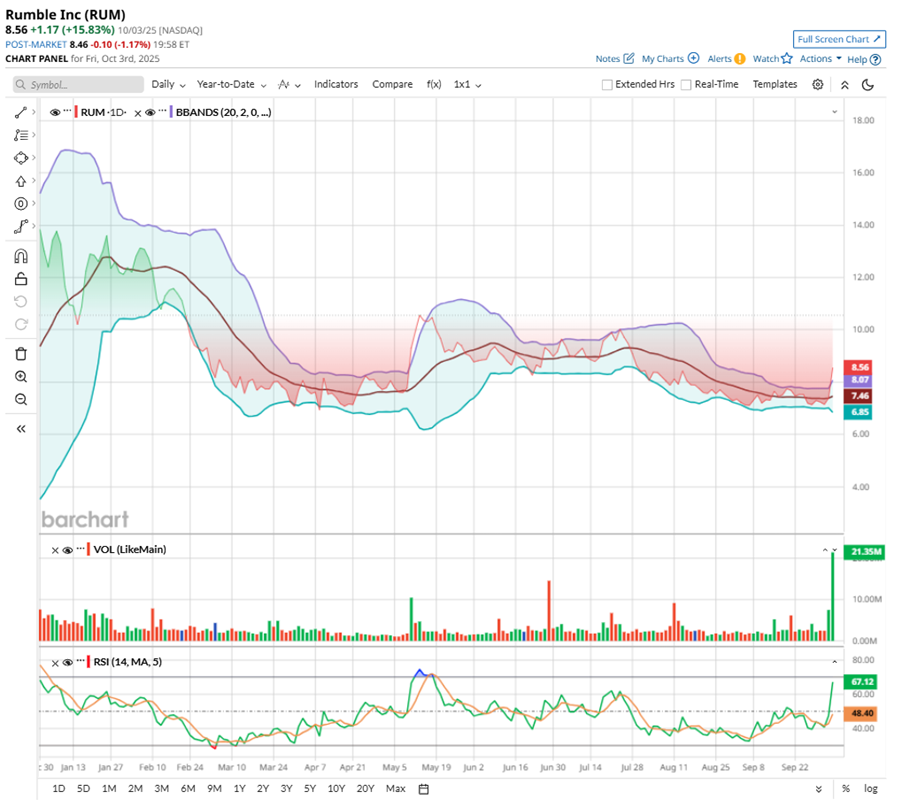Screen dimensions: 902x807
Task: Toggle log scale button
Action: 871,789
